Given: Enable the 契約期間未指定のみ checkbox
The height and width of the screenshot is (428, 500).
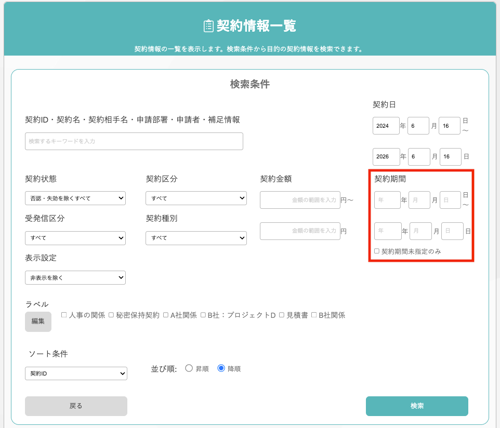Looking at the screenshot, I should (377, 251).
